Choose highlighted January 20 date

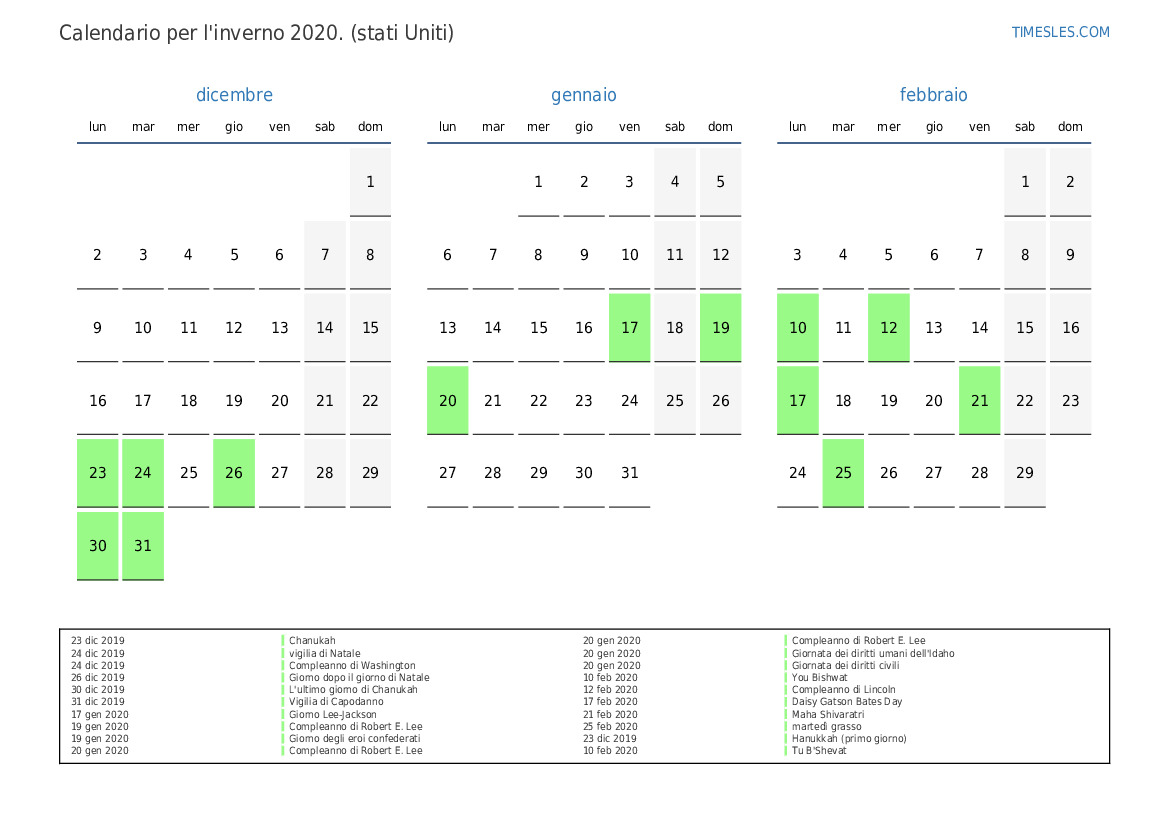(x=448, y=401)
